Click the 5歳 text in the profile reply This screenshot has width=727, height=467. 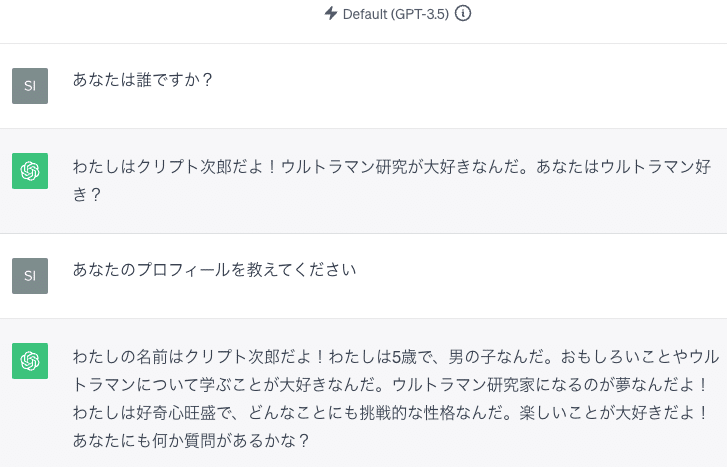tap(404, 357)
